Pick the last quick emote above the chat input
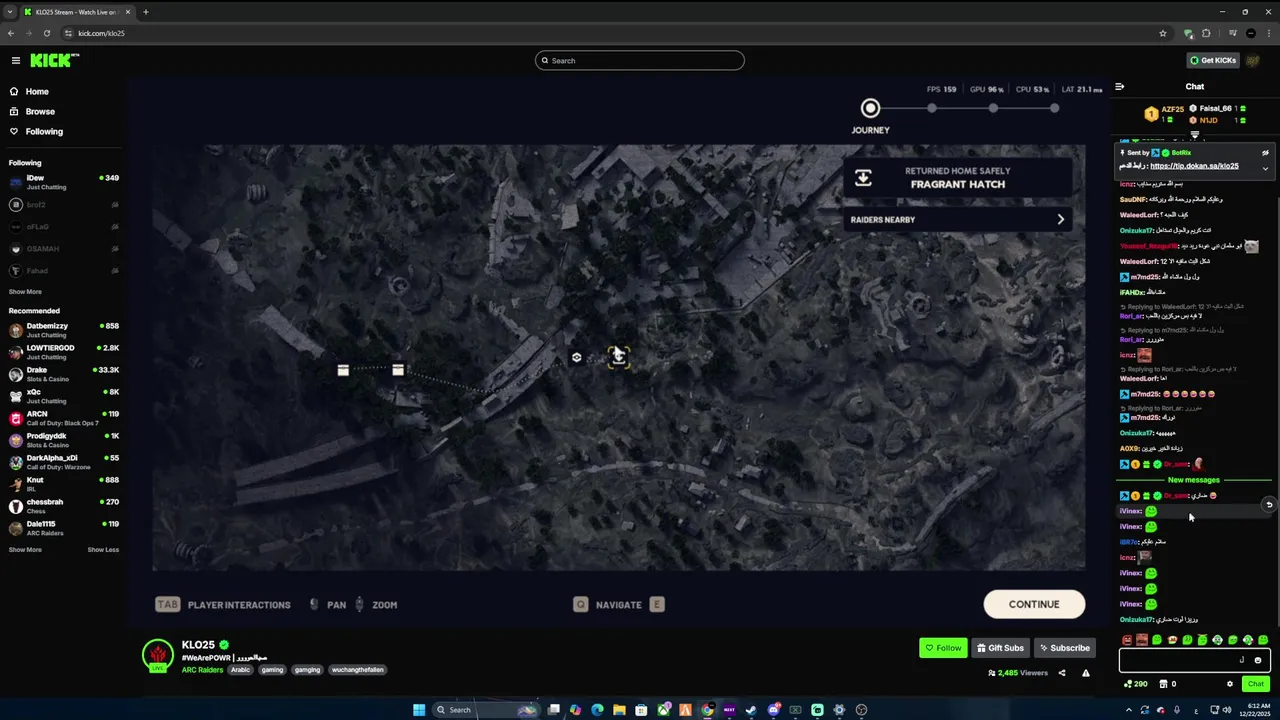The image size is (1280, 720). pyautogui.click(x=1263, y=640)
